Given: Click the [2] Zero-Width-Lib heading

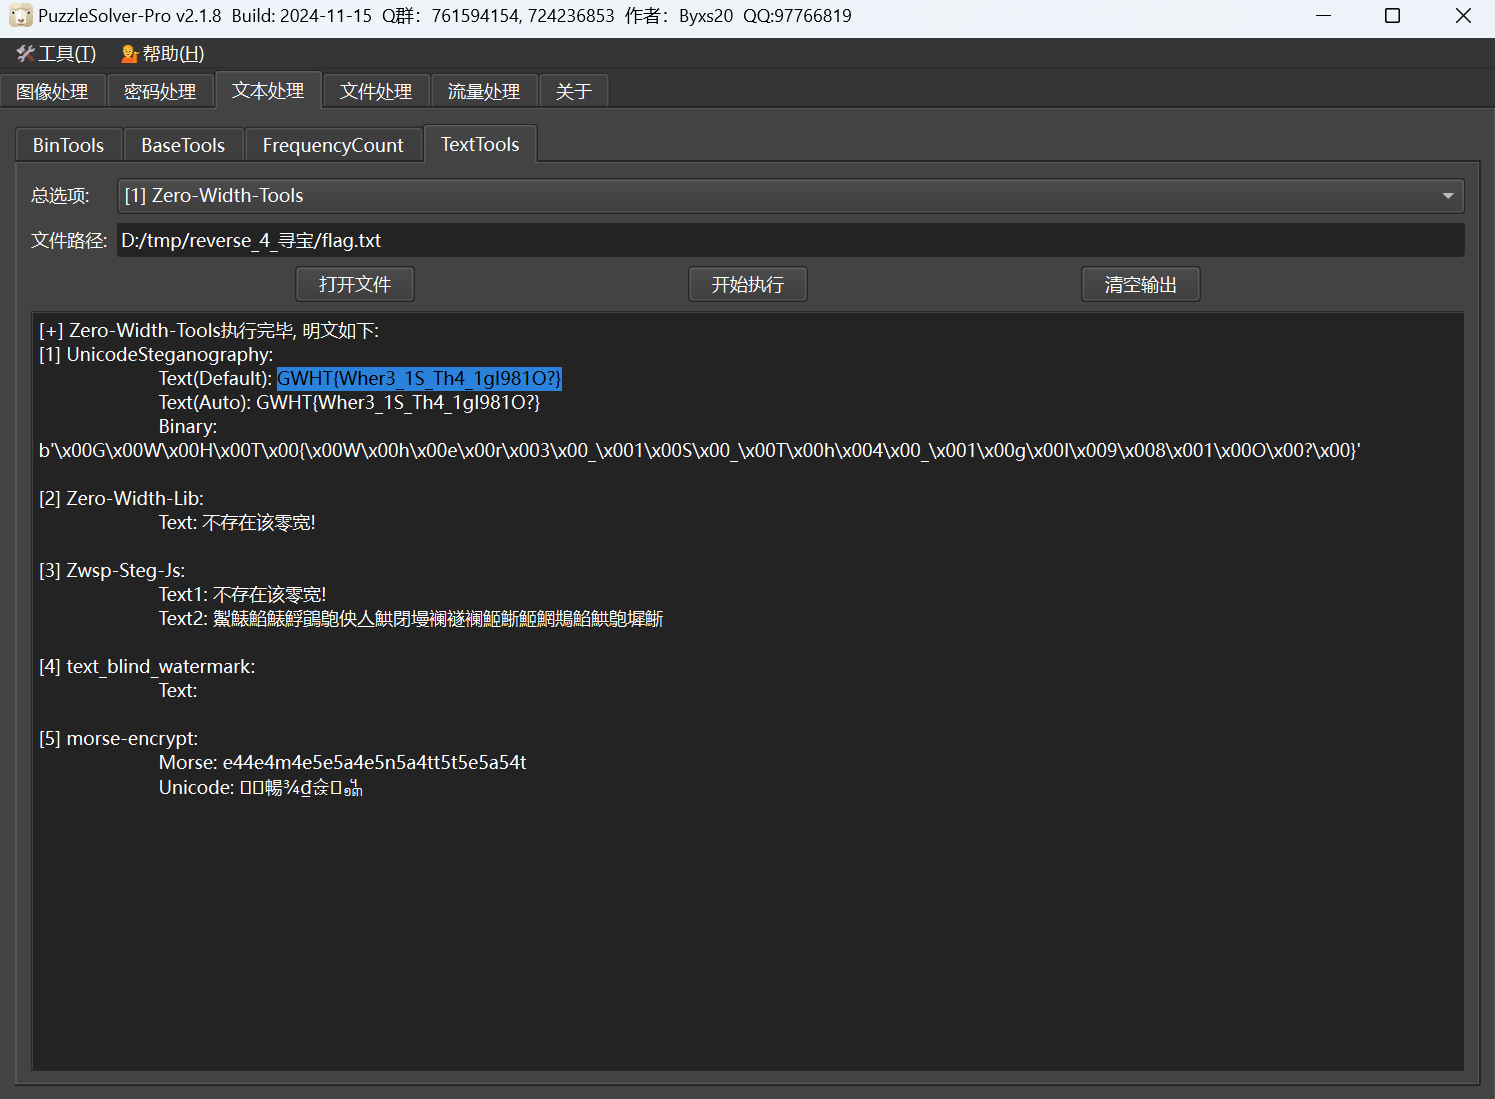Looking at the screenshot, I should (x=121, y=498).
